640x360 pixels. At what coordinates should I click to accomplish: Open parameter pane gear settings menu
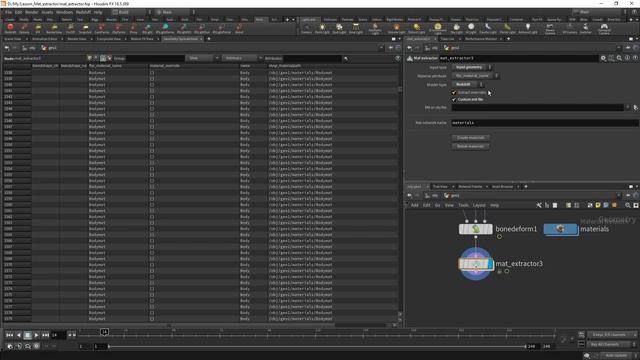coord(603,58)
